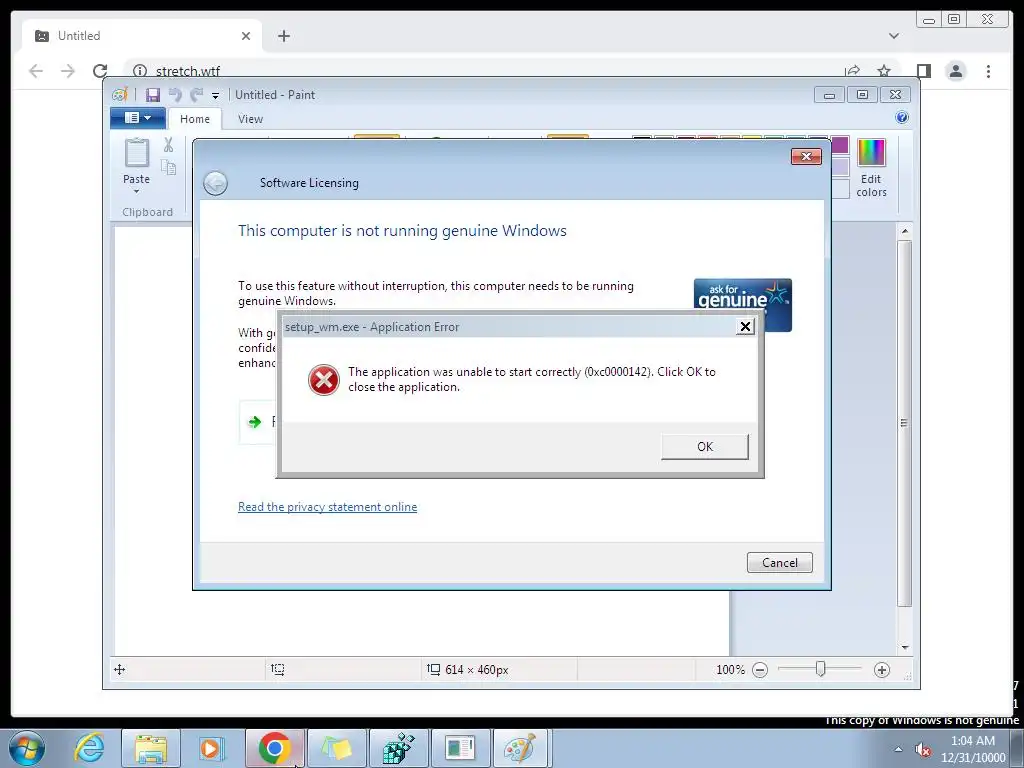Click the zoom out minus button
This screenshot has height=768, width=1024.
[x=760, y=670]
